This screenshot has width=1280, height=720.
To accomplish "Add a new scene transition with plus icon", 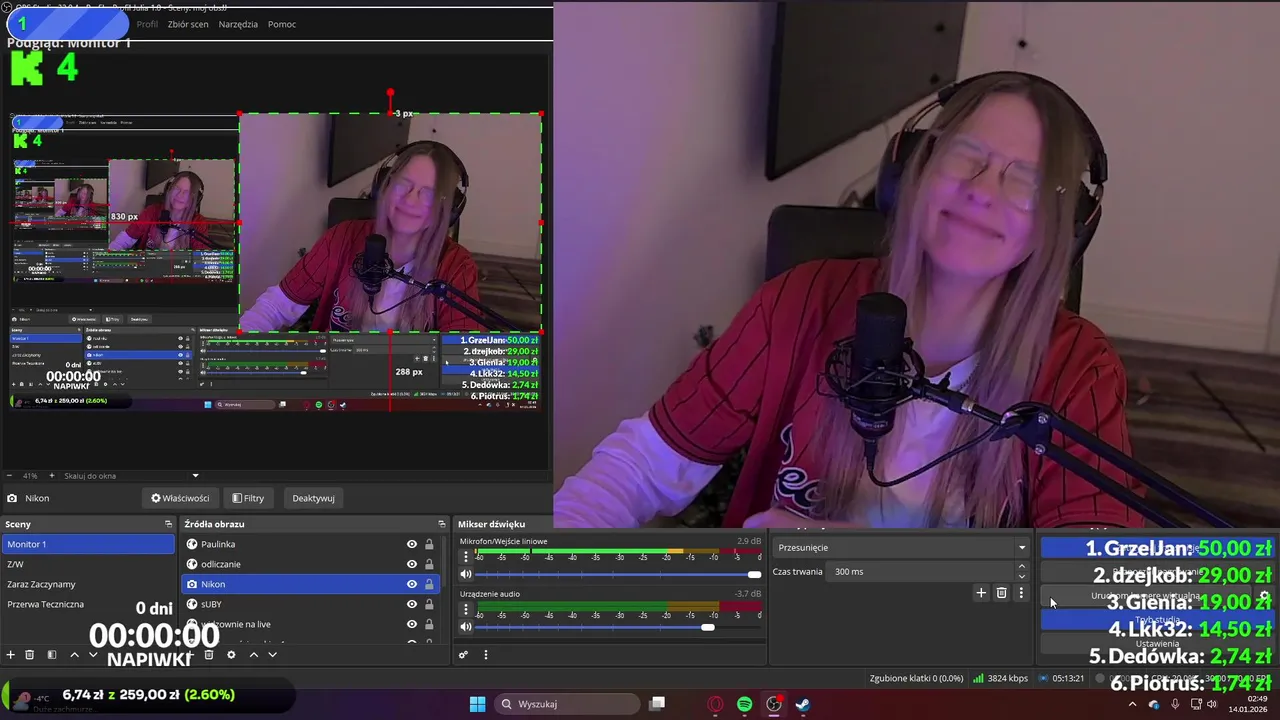I will point(981,593).
